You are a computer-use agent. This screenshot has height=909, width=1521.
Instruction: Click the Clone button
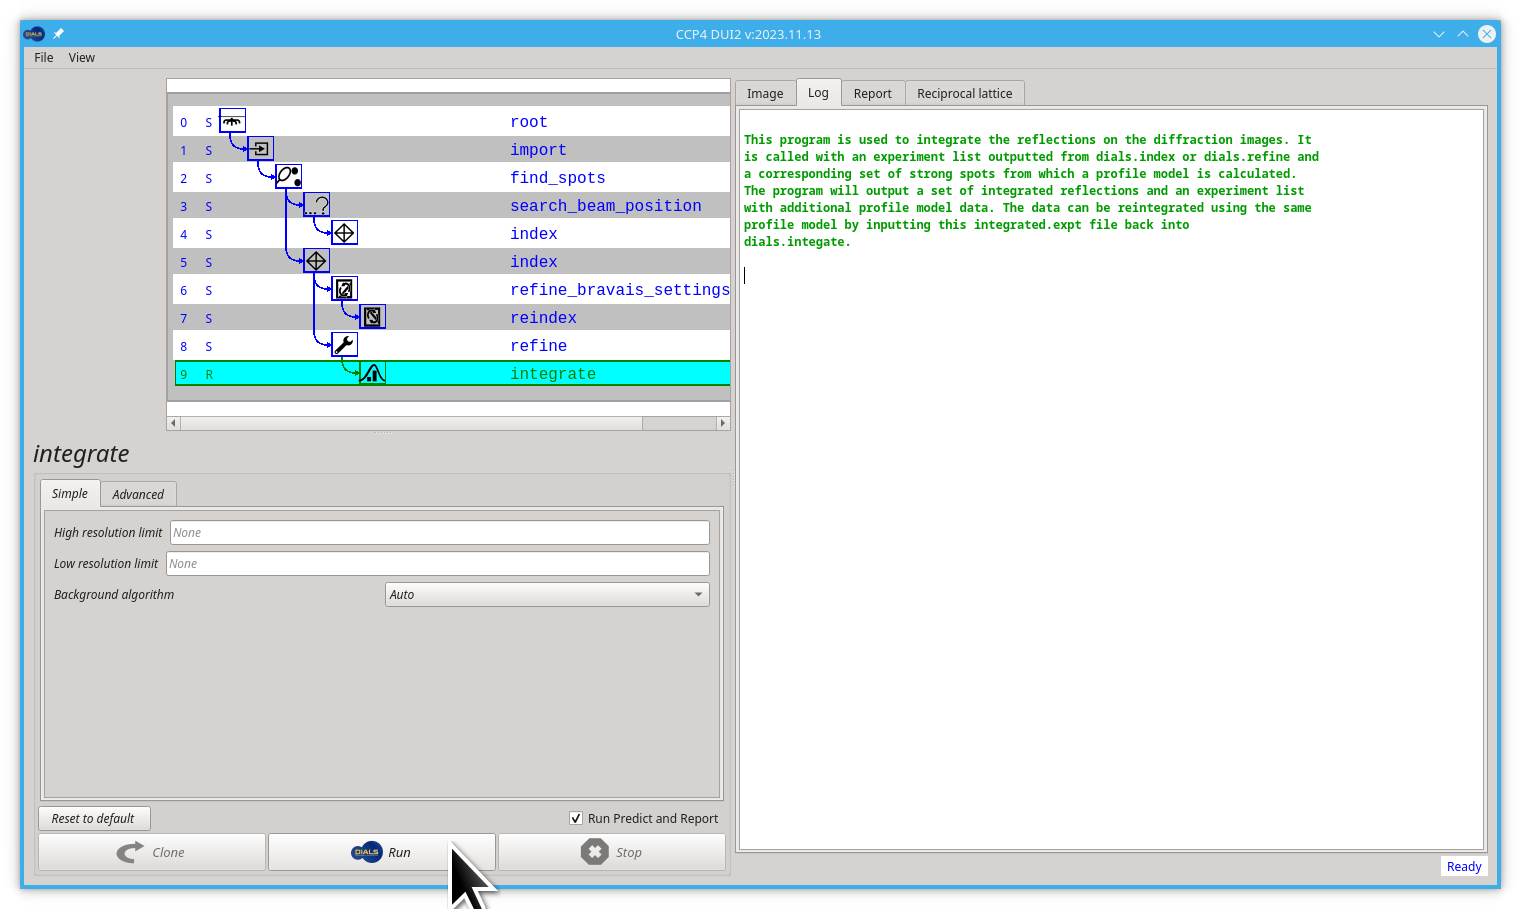pos(152,852)
